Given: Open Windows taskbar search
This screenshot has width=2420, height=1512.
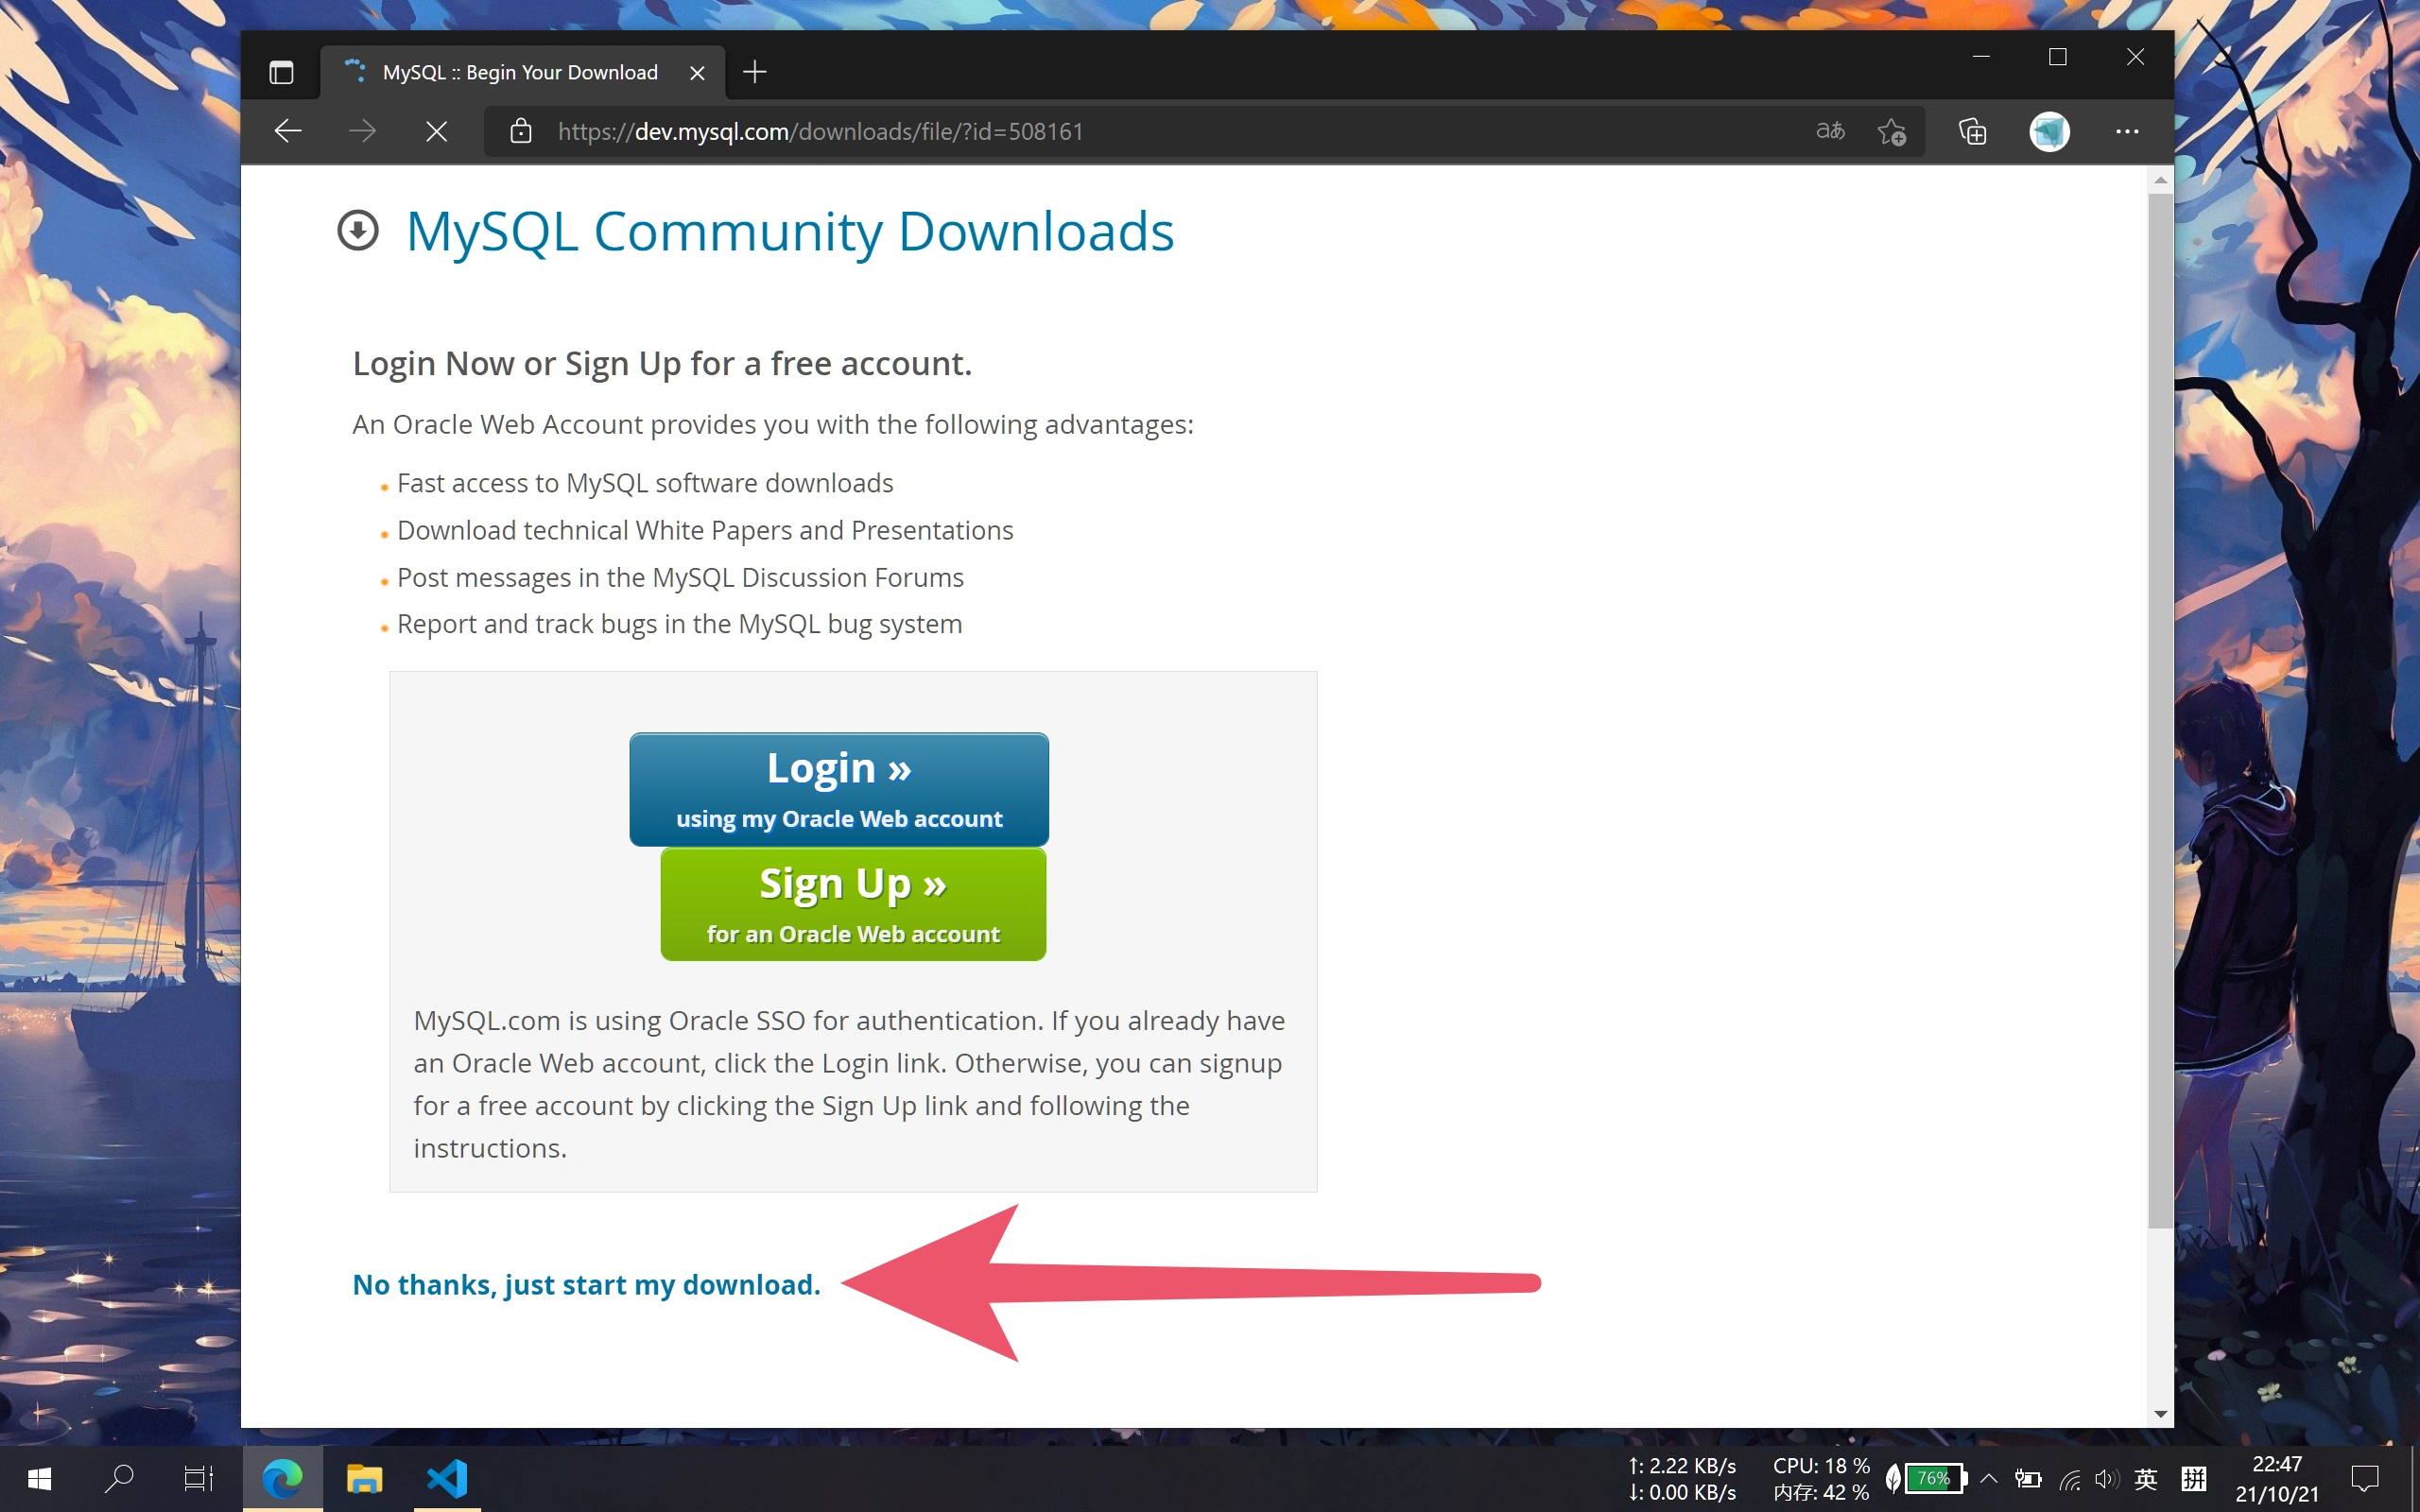Looking at the screenshot, I should [119, 1478].
